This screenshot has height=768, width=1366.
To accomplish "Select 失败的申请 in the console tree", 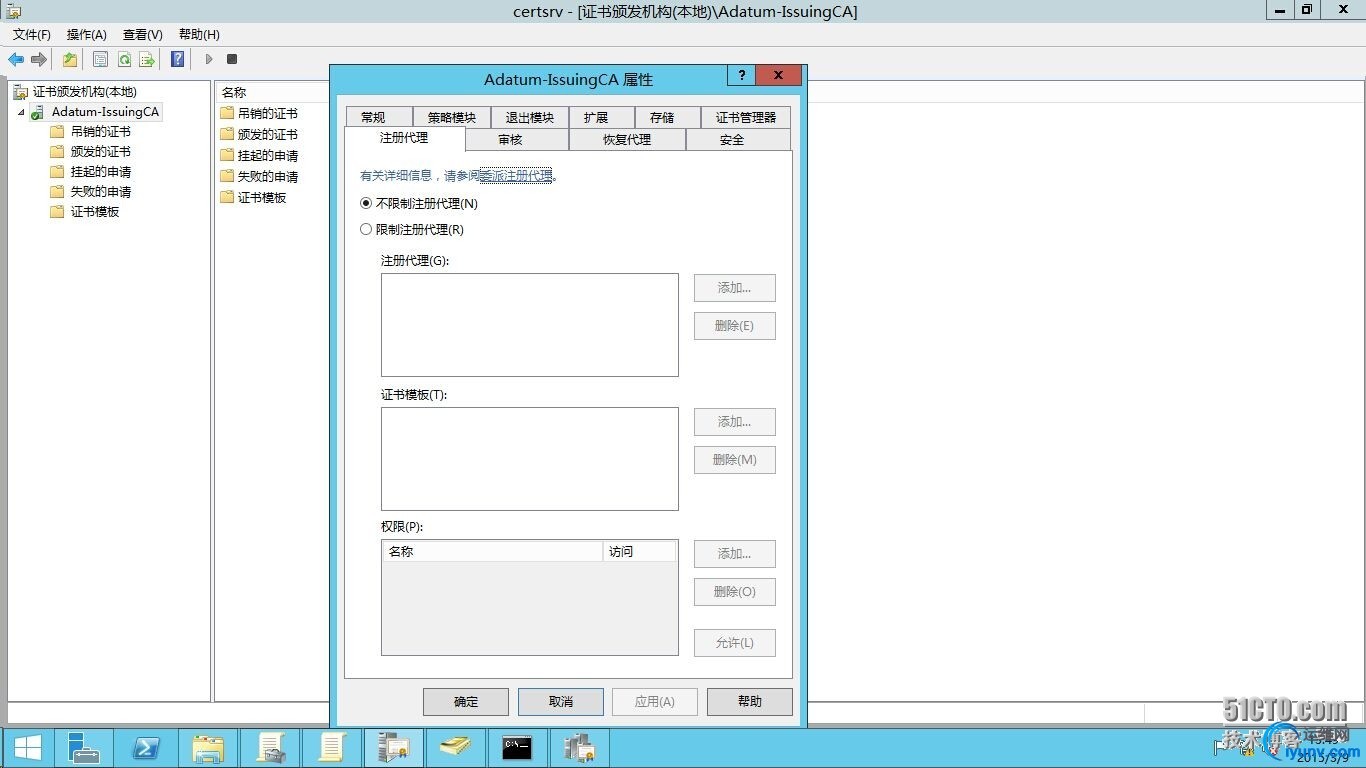I will pyautogui.click(x=100, y=191).
